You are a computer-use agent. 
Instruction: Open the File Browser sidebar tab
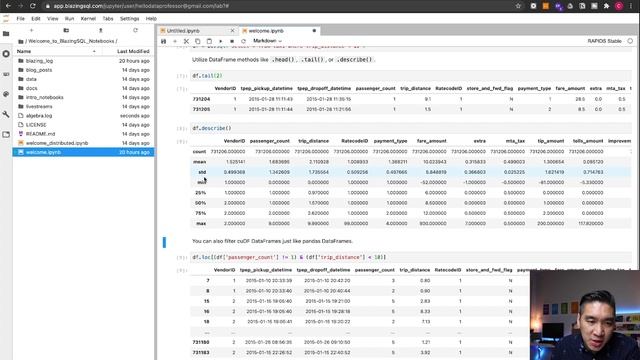pyautogui.click(x=6, y=34)
